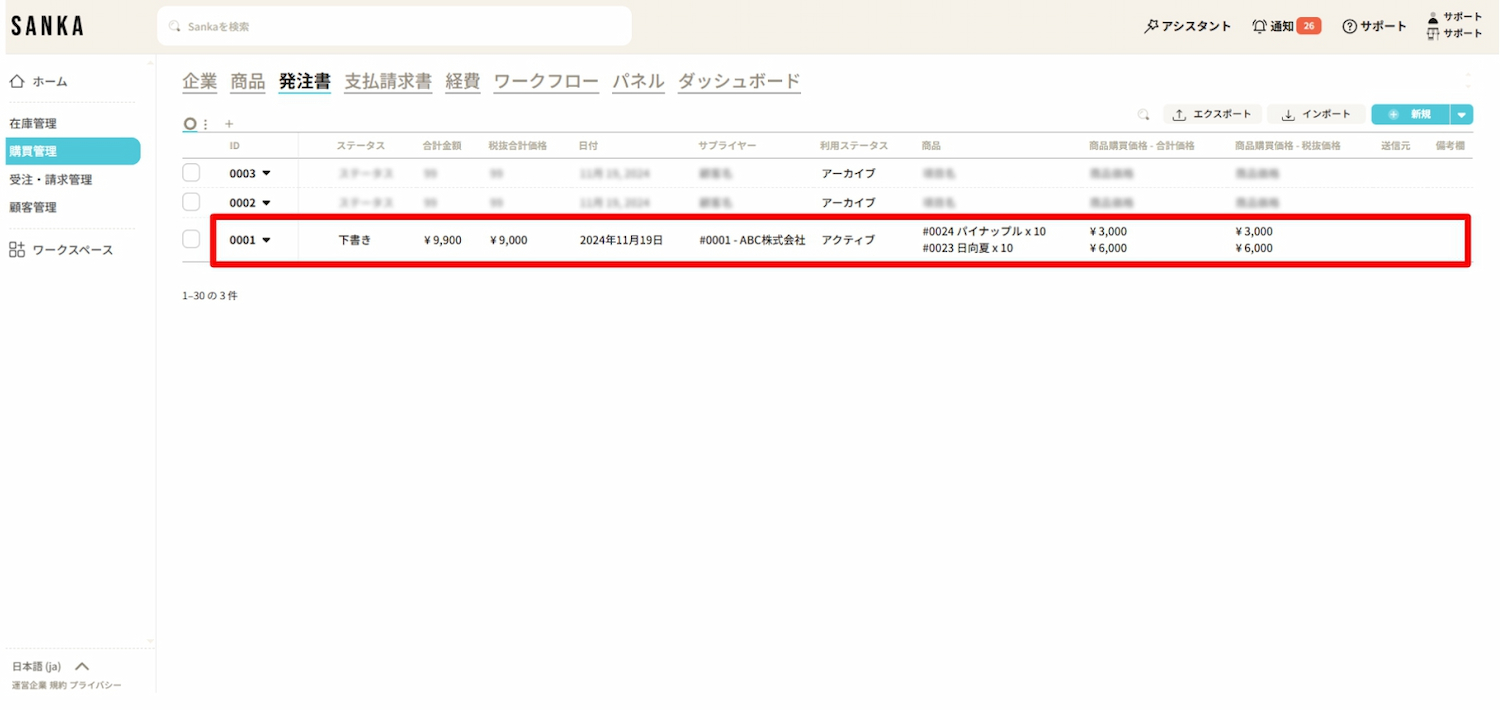
Task: Switch to the 支払請求書 tab
Action: pyautogui.click(x=388, y=82)
